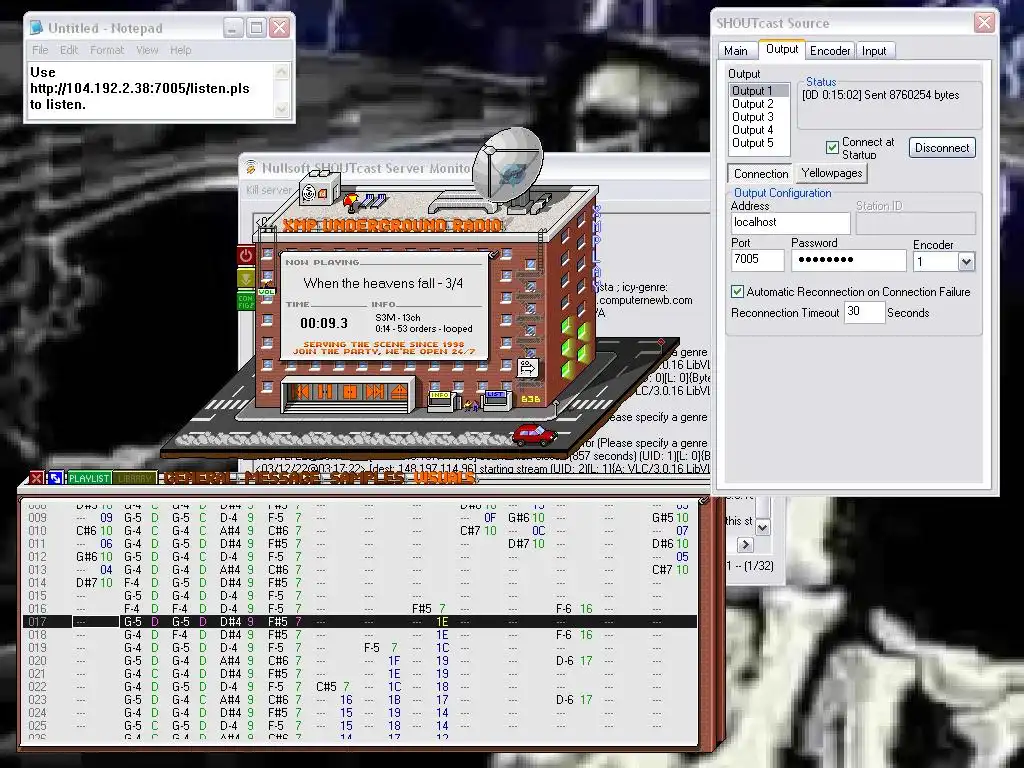The image size is (1024, 768).
Task: Click the song title 'When the heavens fall - 3/4'
Action: 383,283
